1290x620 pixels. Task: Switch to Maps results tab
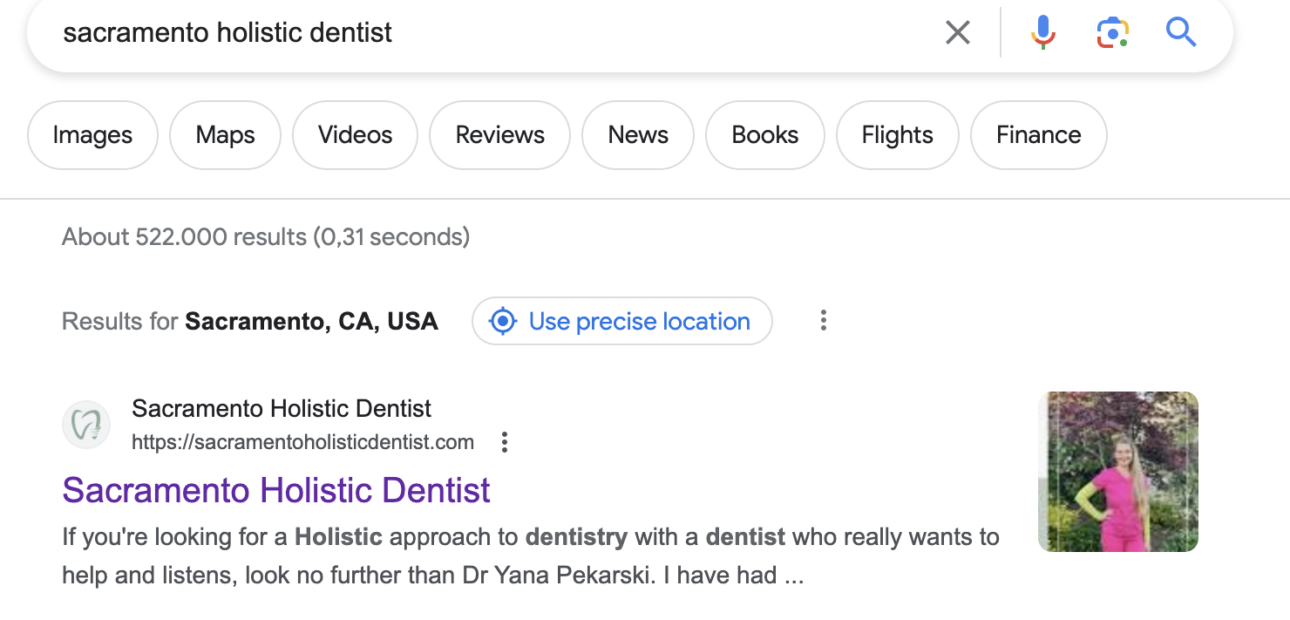coord(225,135)
